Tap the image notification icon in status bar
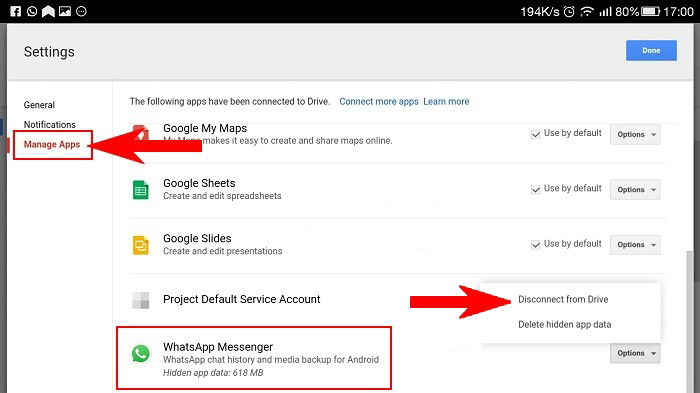This screenshot has width=700, height=393. coord(65,11)
